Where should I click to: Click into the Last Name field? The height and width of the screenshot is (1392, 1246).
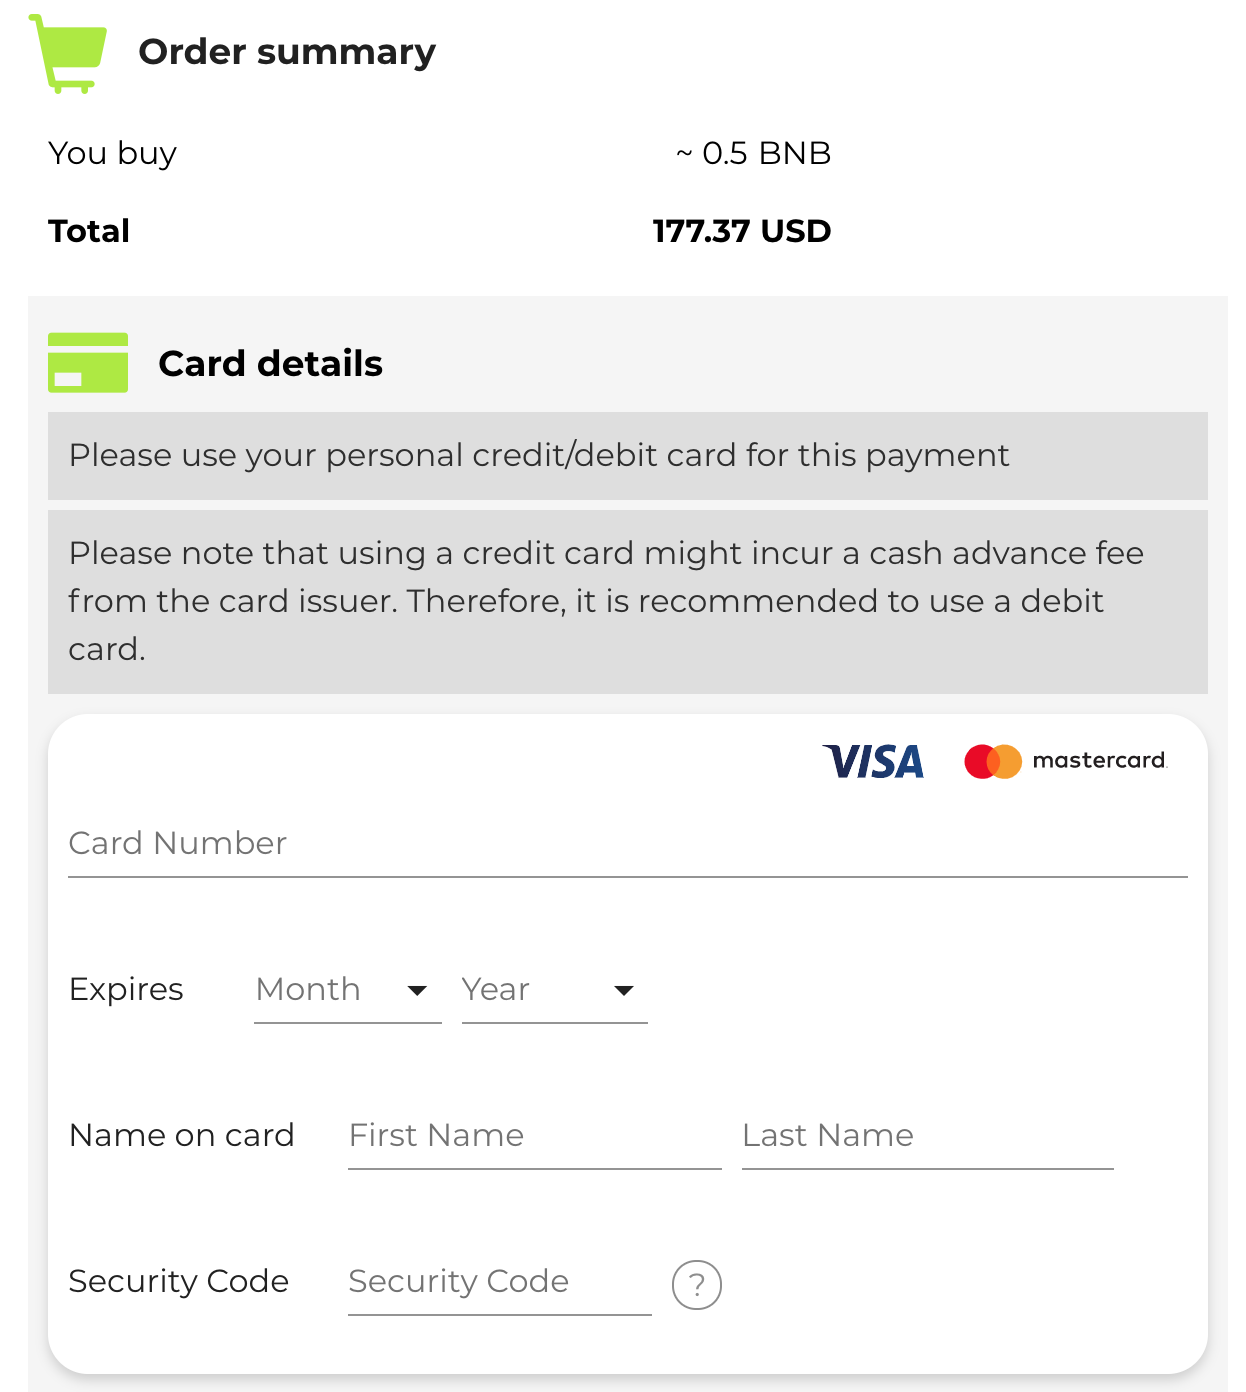(927, 1136)
